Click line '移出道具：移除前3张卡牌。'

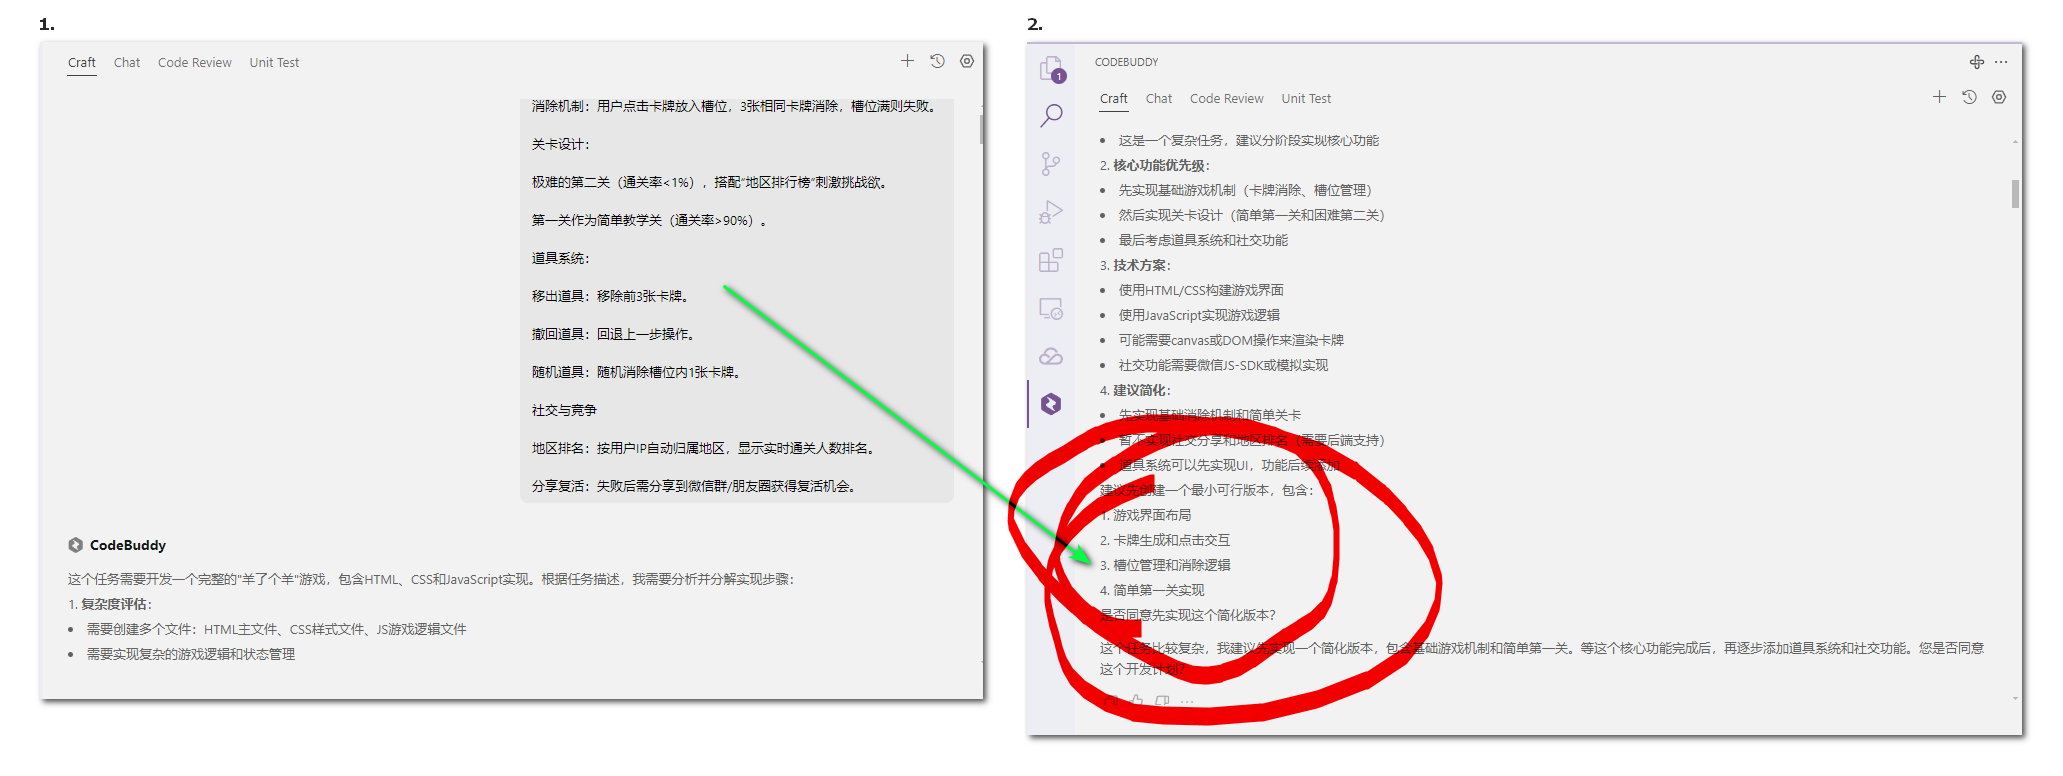tap(610, 296)
